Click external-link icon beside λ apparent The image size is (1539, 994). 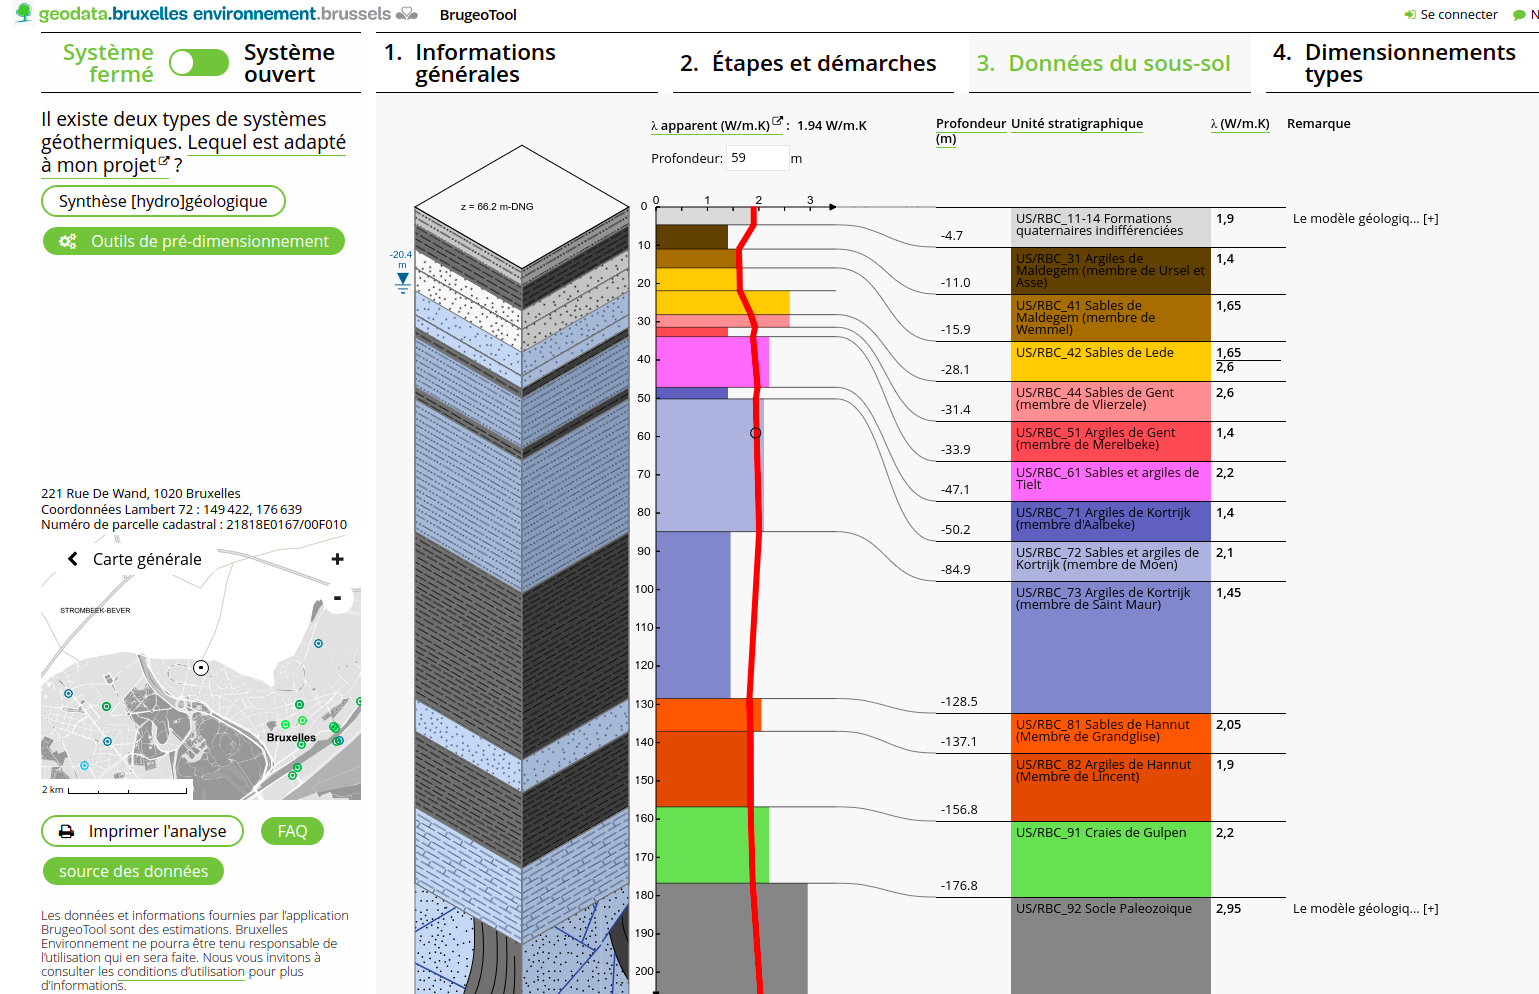click(777, 121)
